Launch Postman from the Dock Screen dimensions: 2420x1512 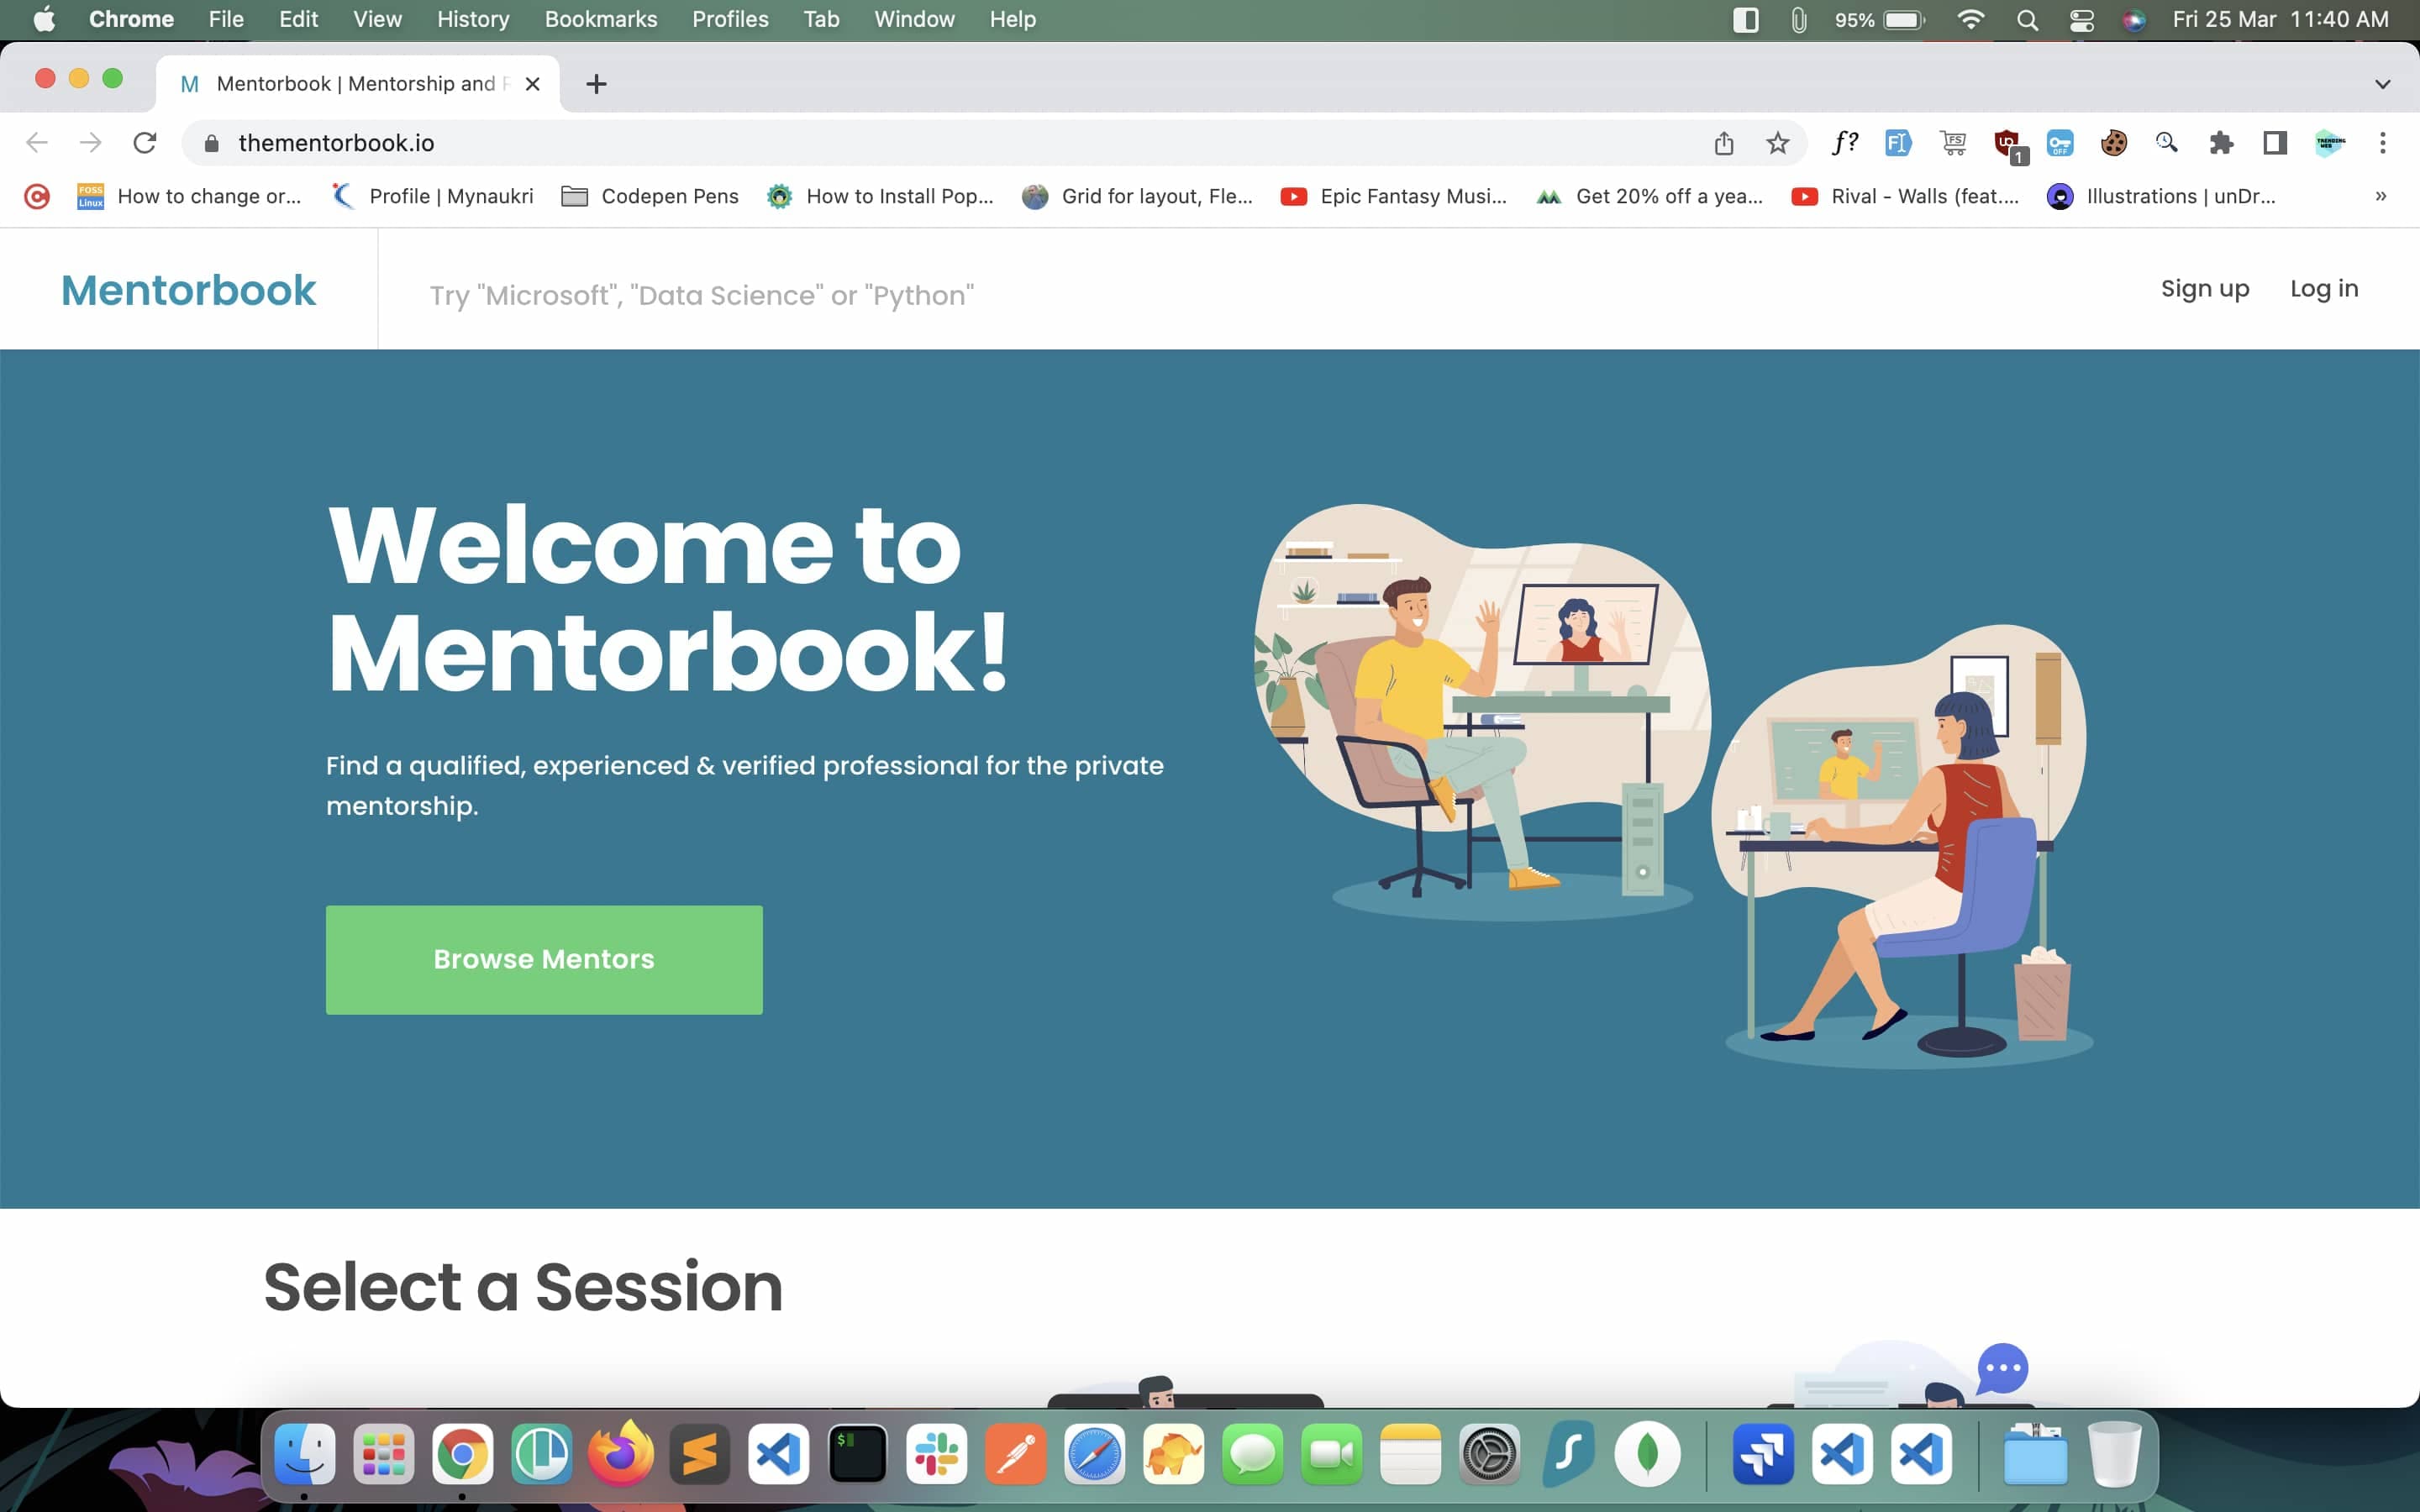coord(1016,1454)
